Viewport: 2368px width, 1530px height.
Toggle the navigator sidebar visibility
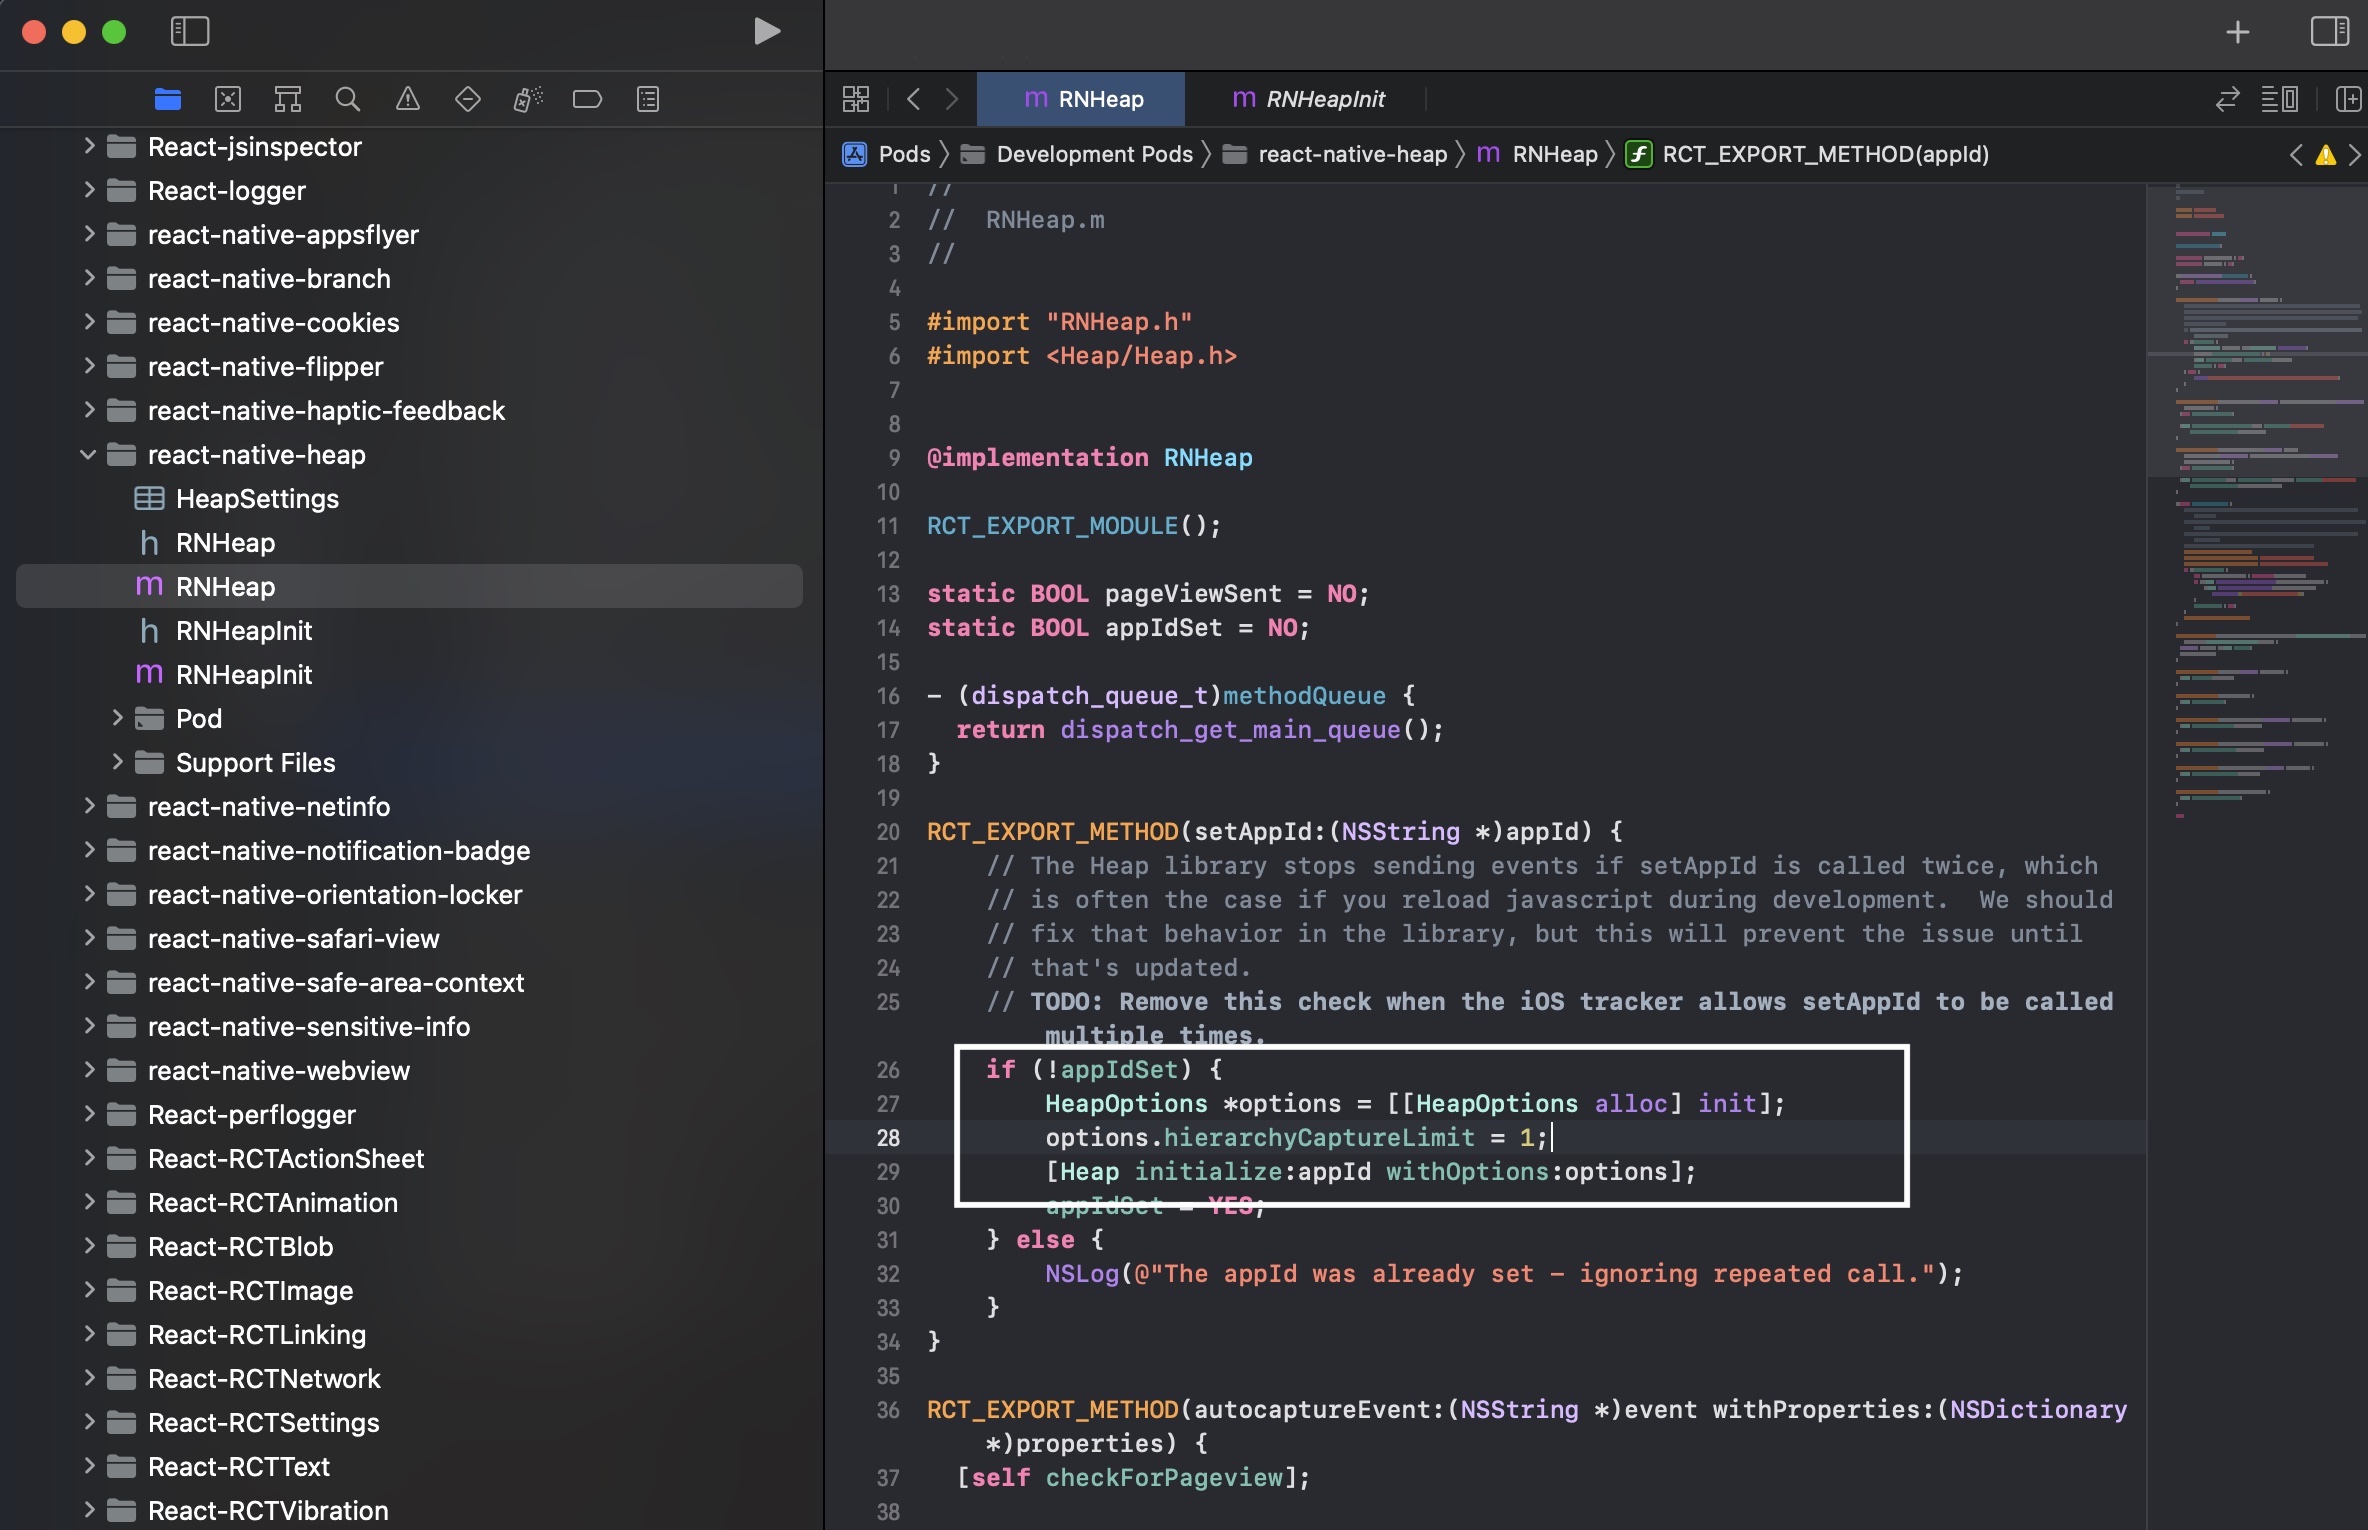pos(190,32)
